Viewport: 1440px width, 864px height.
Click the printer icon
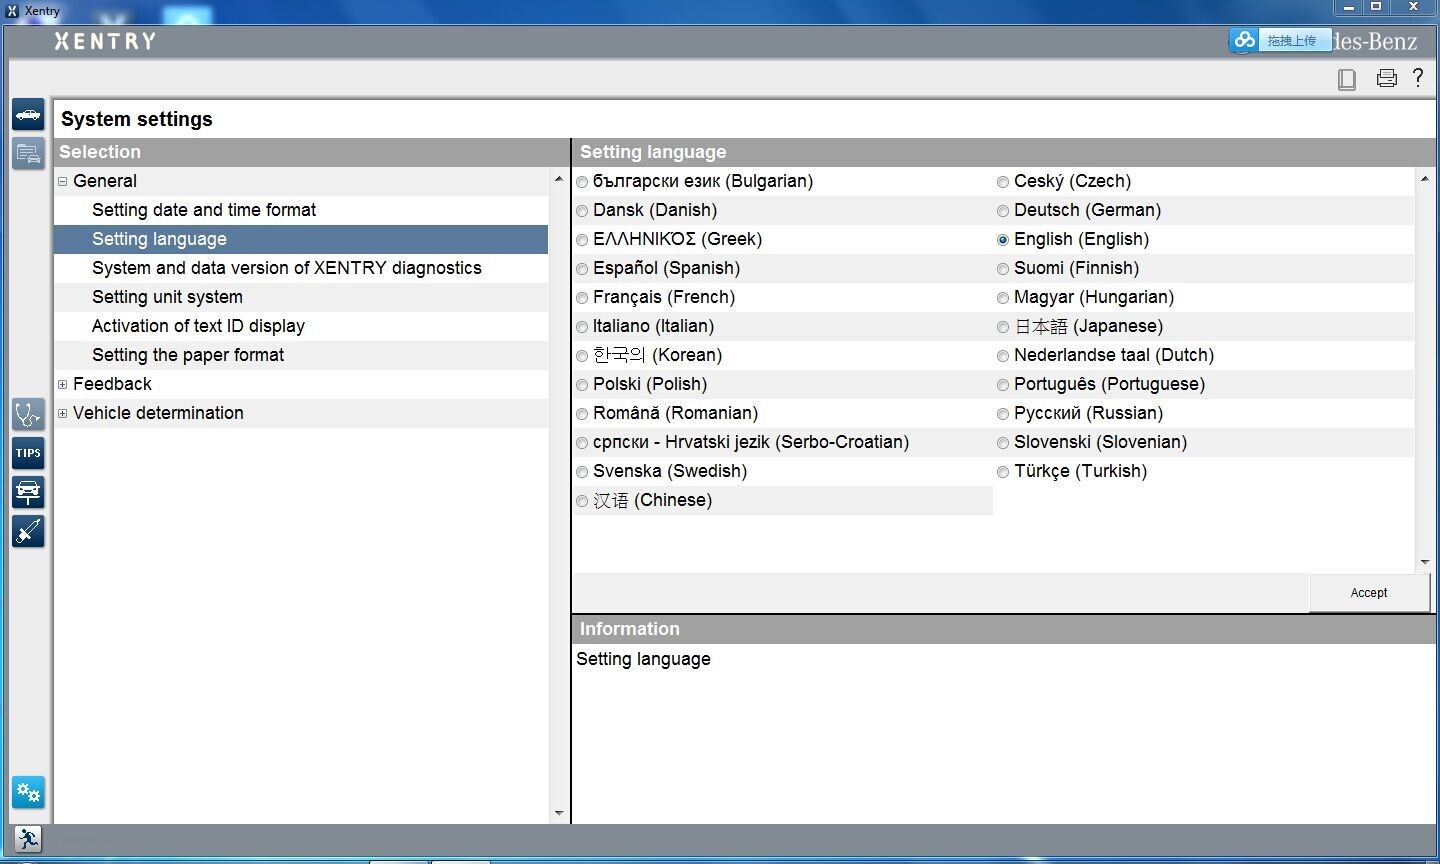coord(1386,78)
